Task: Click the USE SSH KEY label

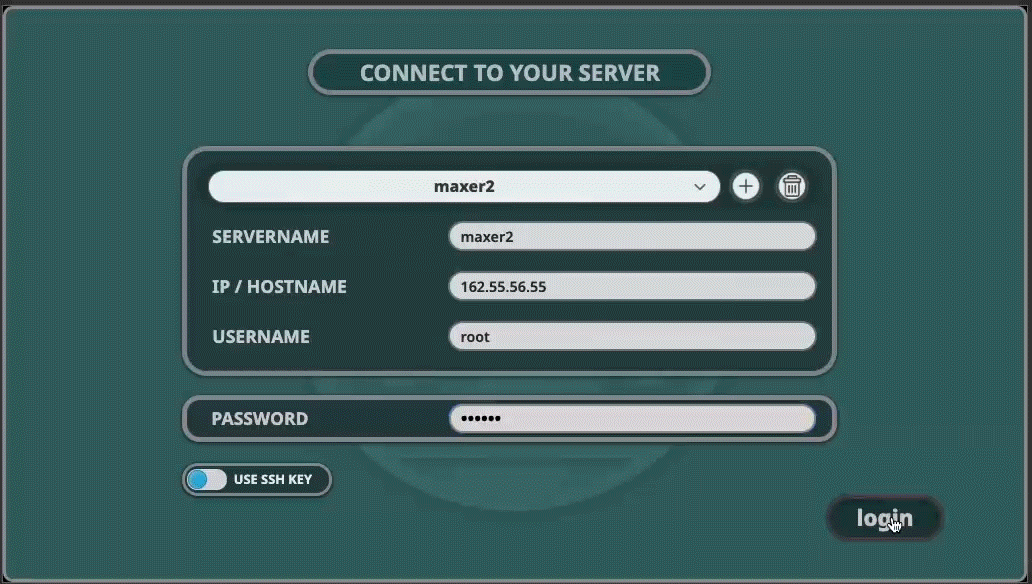Action: (272, 479)
